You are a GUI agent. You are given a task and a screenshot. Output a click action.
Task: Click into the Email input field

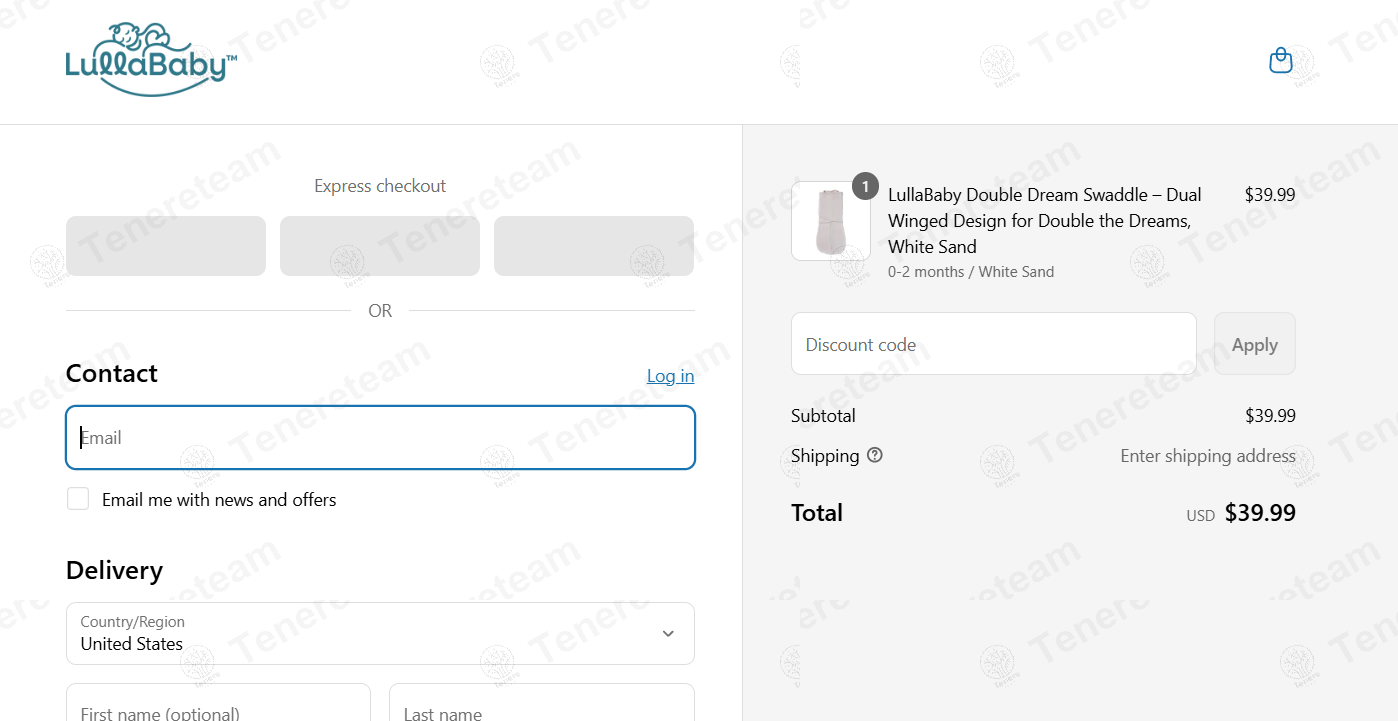pos(380,437)
